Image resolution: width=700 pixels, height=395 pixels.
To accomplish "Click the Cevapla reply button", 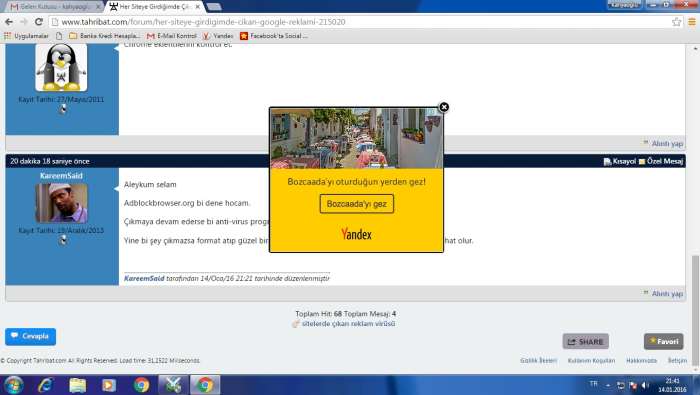I will (30, 337).
